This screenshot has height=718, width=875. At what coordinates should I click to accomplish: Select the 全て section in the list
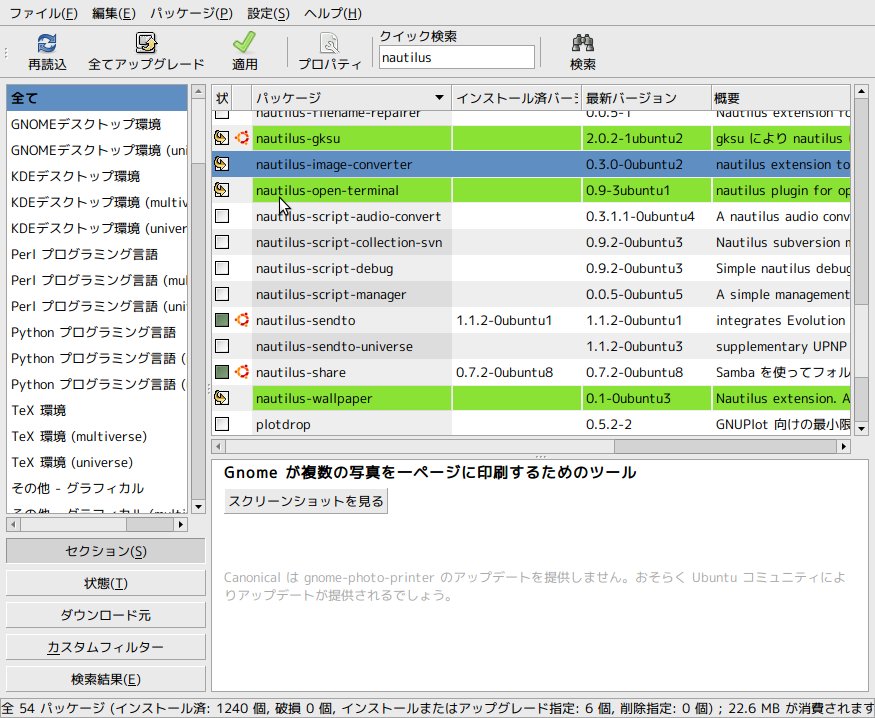(x=97, y=98)
